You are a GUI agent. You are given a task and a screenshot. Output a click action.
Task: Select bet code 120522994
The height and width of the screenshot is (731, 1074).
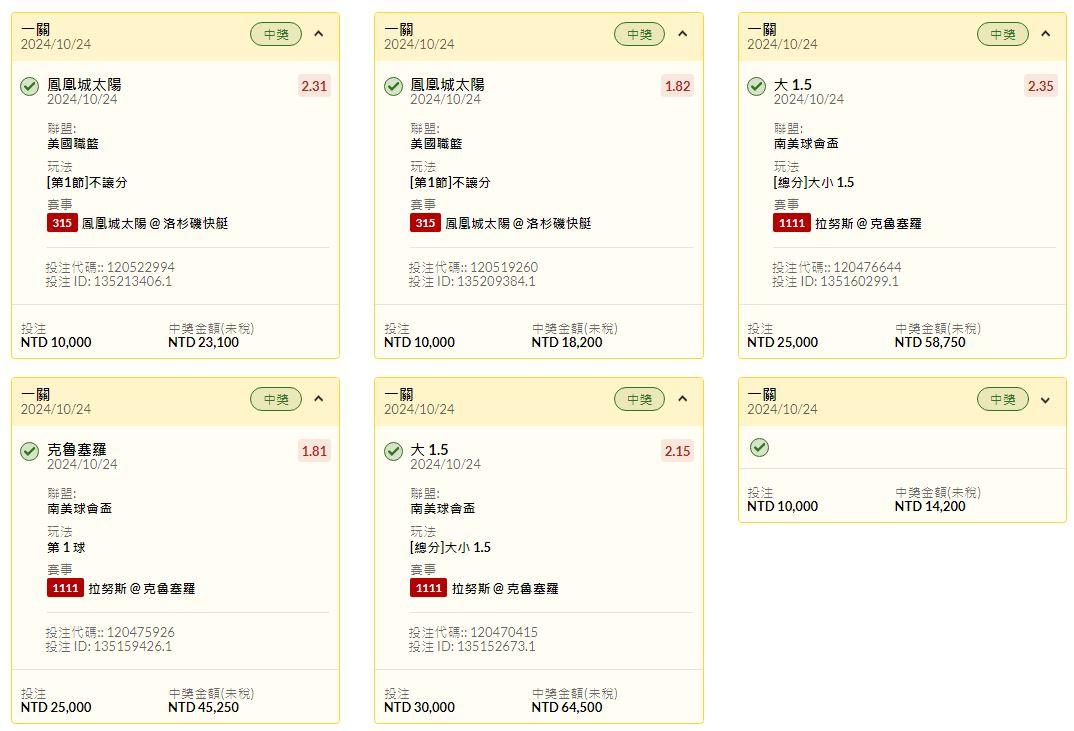(x=141, y=267)
